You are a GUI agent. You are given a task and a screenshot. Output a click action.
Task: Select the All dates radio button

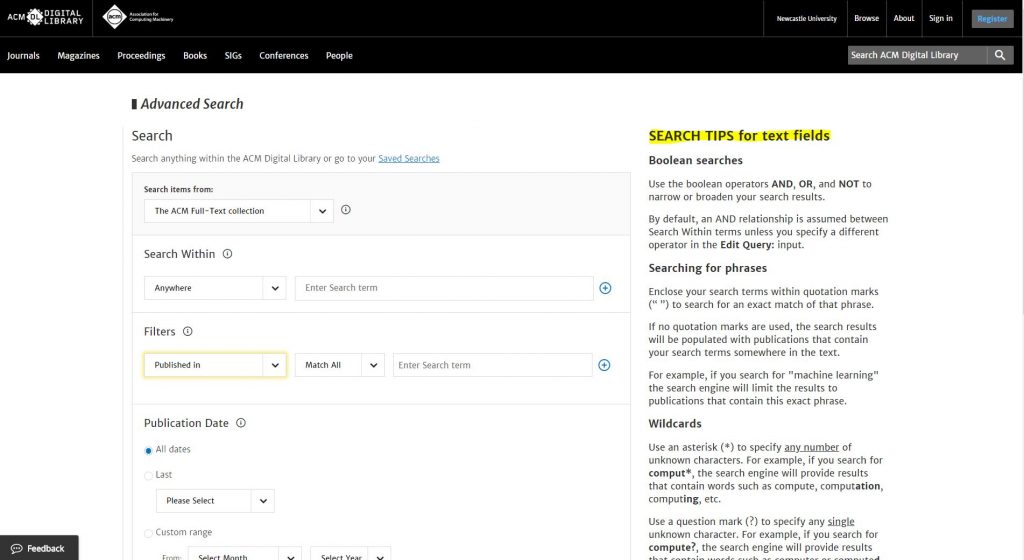pyautogui.click(x=149, y=450)
